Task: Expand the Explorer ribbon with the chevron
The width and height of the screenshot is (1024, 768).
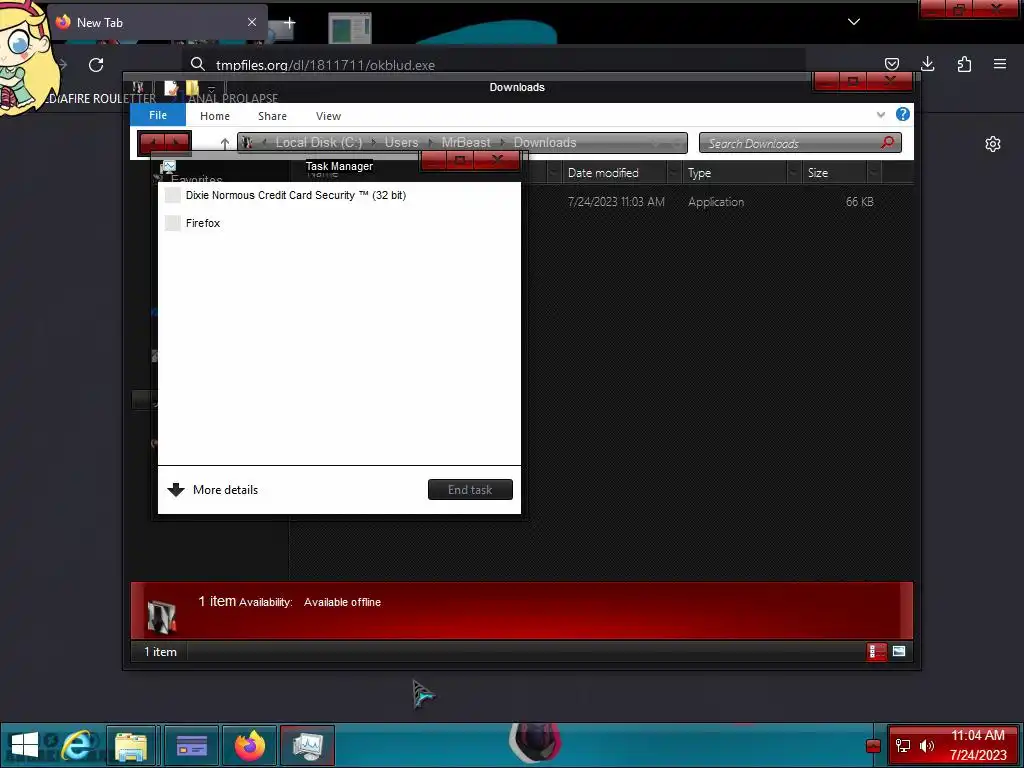Action: (880, 115)
